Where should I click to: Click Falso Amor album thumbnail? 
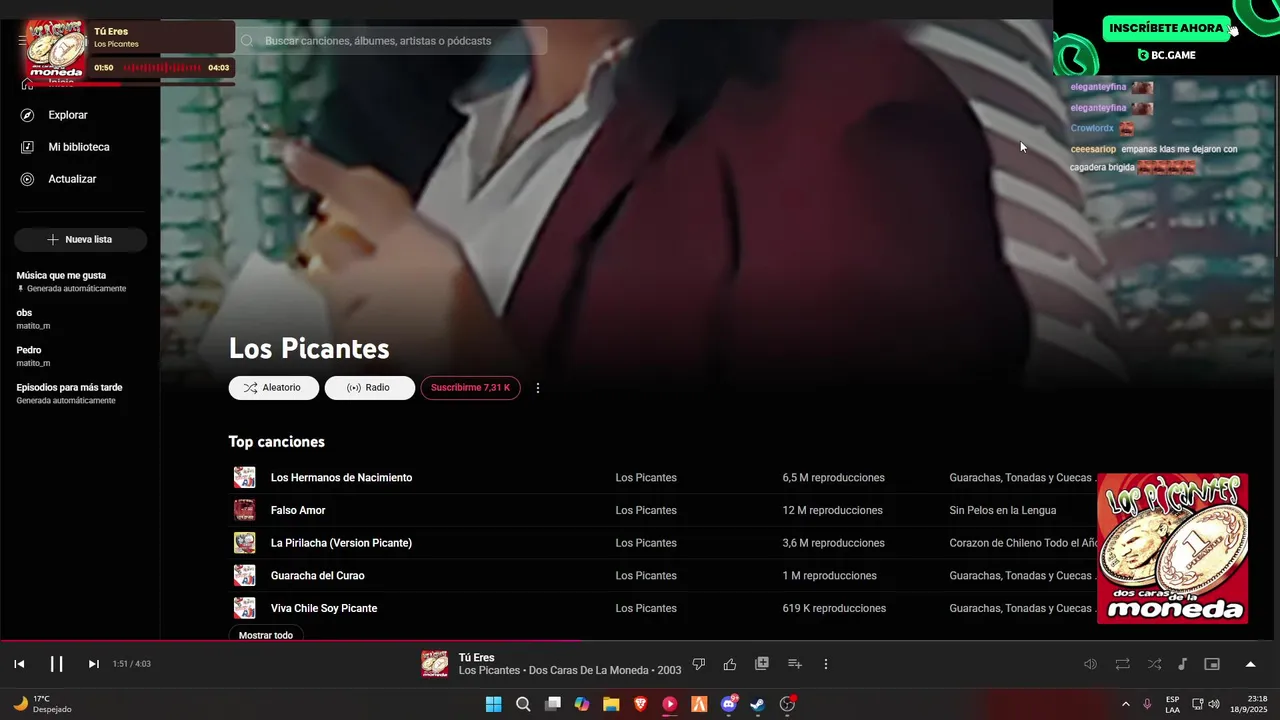245,510
